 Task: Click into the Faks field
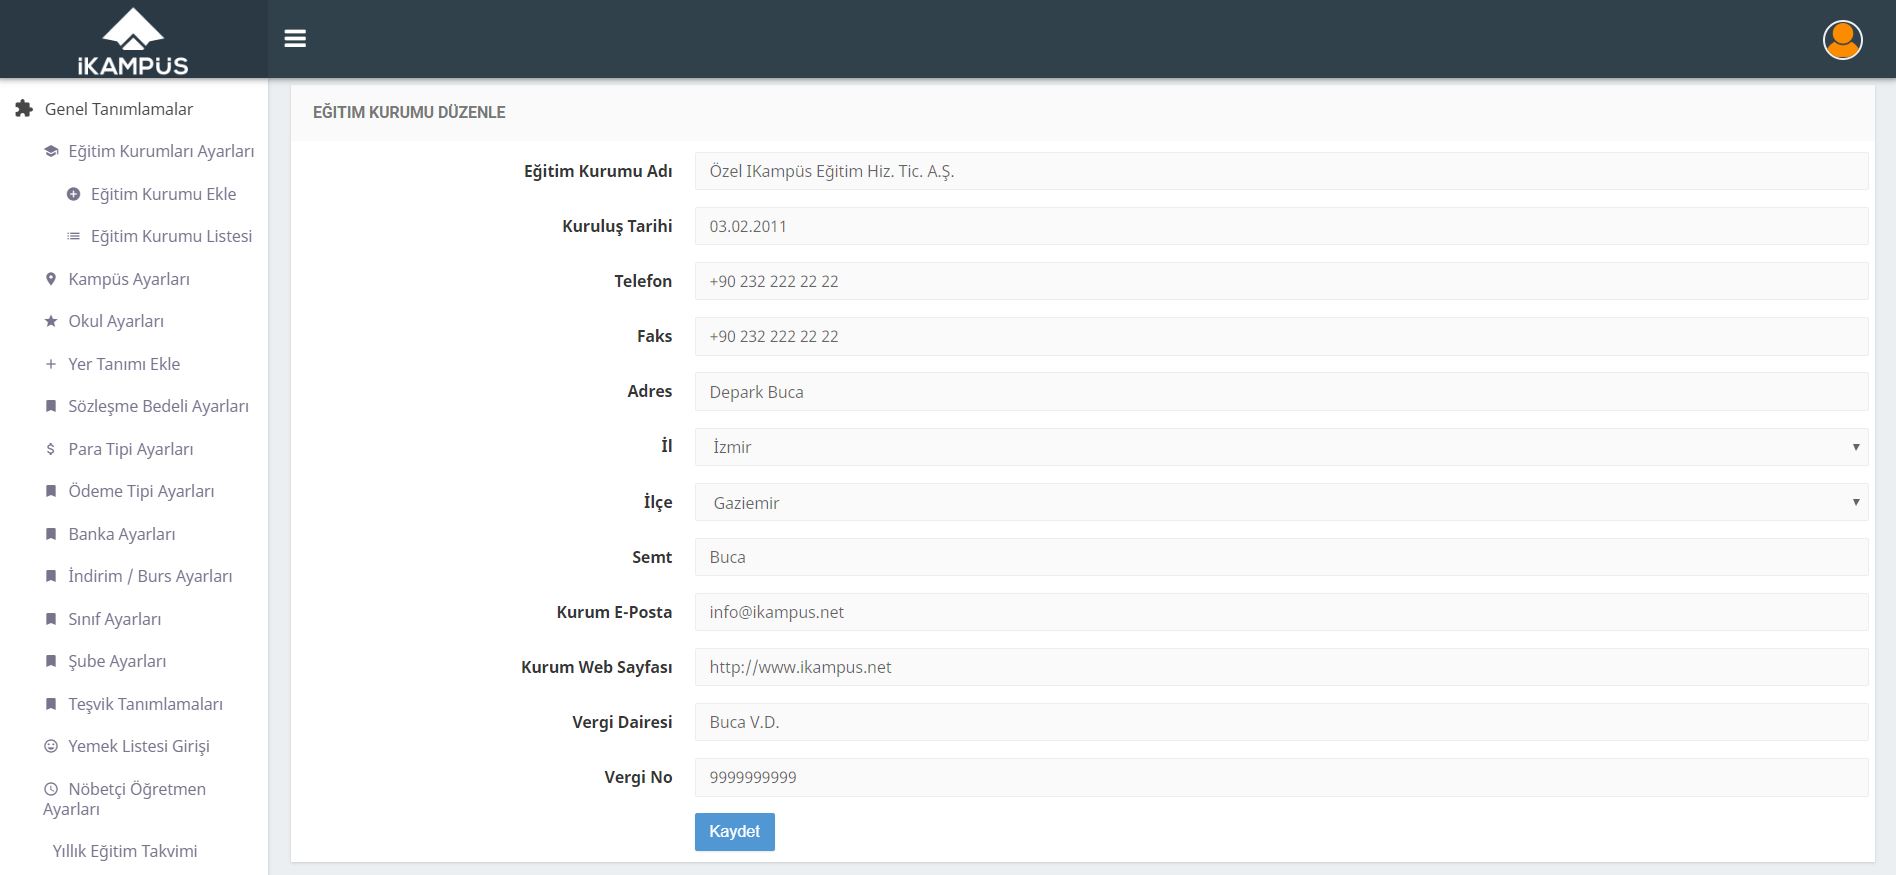(1281, 336)
